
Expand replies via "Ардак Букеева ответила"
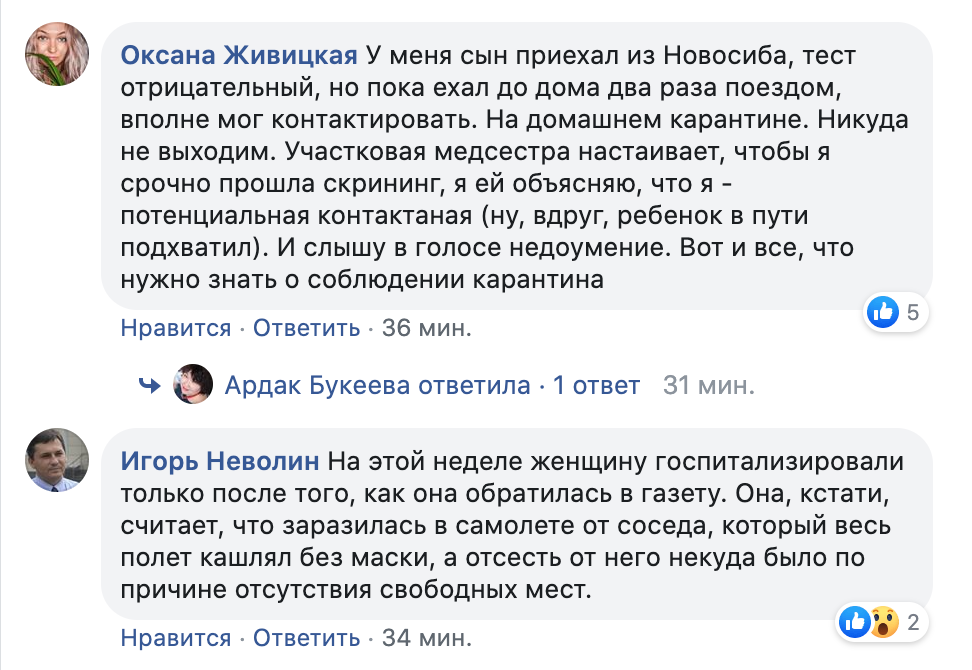coord(377,385)
